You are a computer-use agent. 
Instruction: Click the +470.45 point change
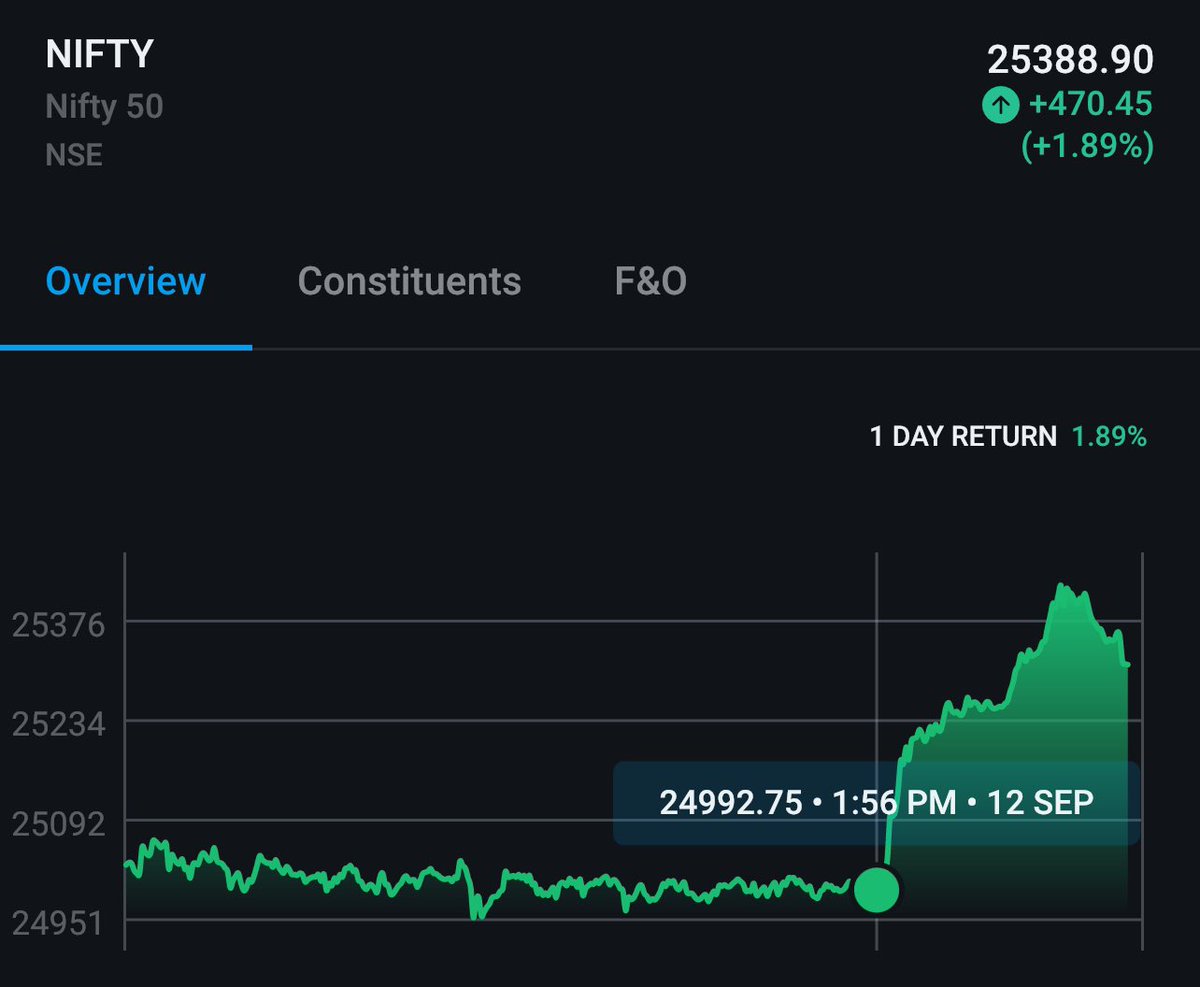1090,104
